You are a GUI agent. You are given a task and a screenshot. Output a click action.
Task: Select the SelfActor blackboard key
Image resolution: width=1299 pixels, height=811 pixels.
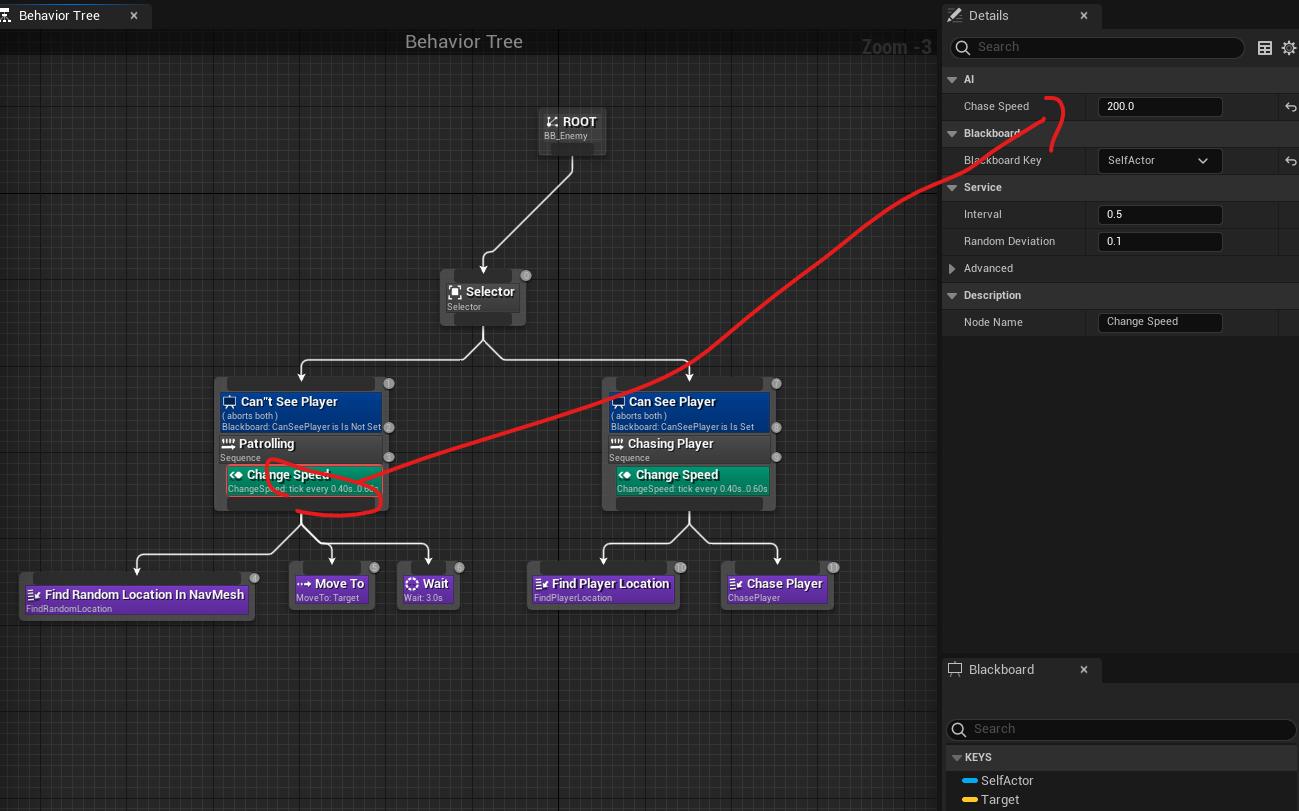coord(1007,781)
